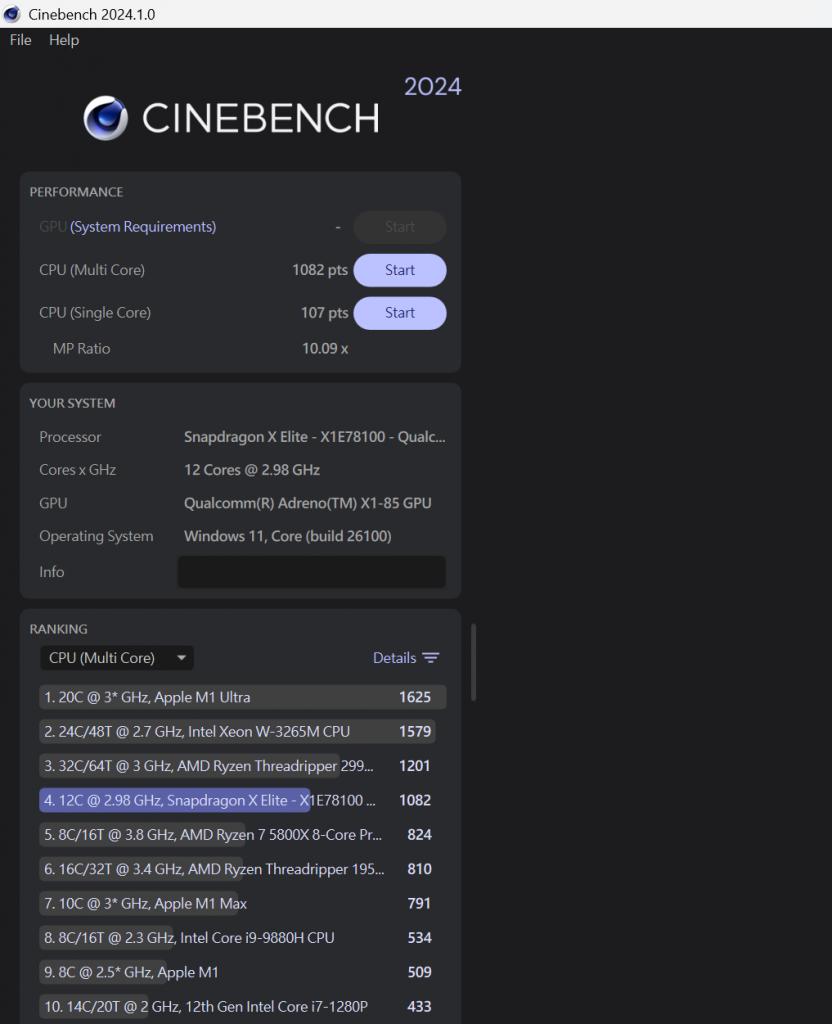The image size is (832, 1024).
Task: Click the Windows 11 build 26100 value
Action: coord(288,536)
